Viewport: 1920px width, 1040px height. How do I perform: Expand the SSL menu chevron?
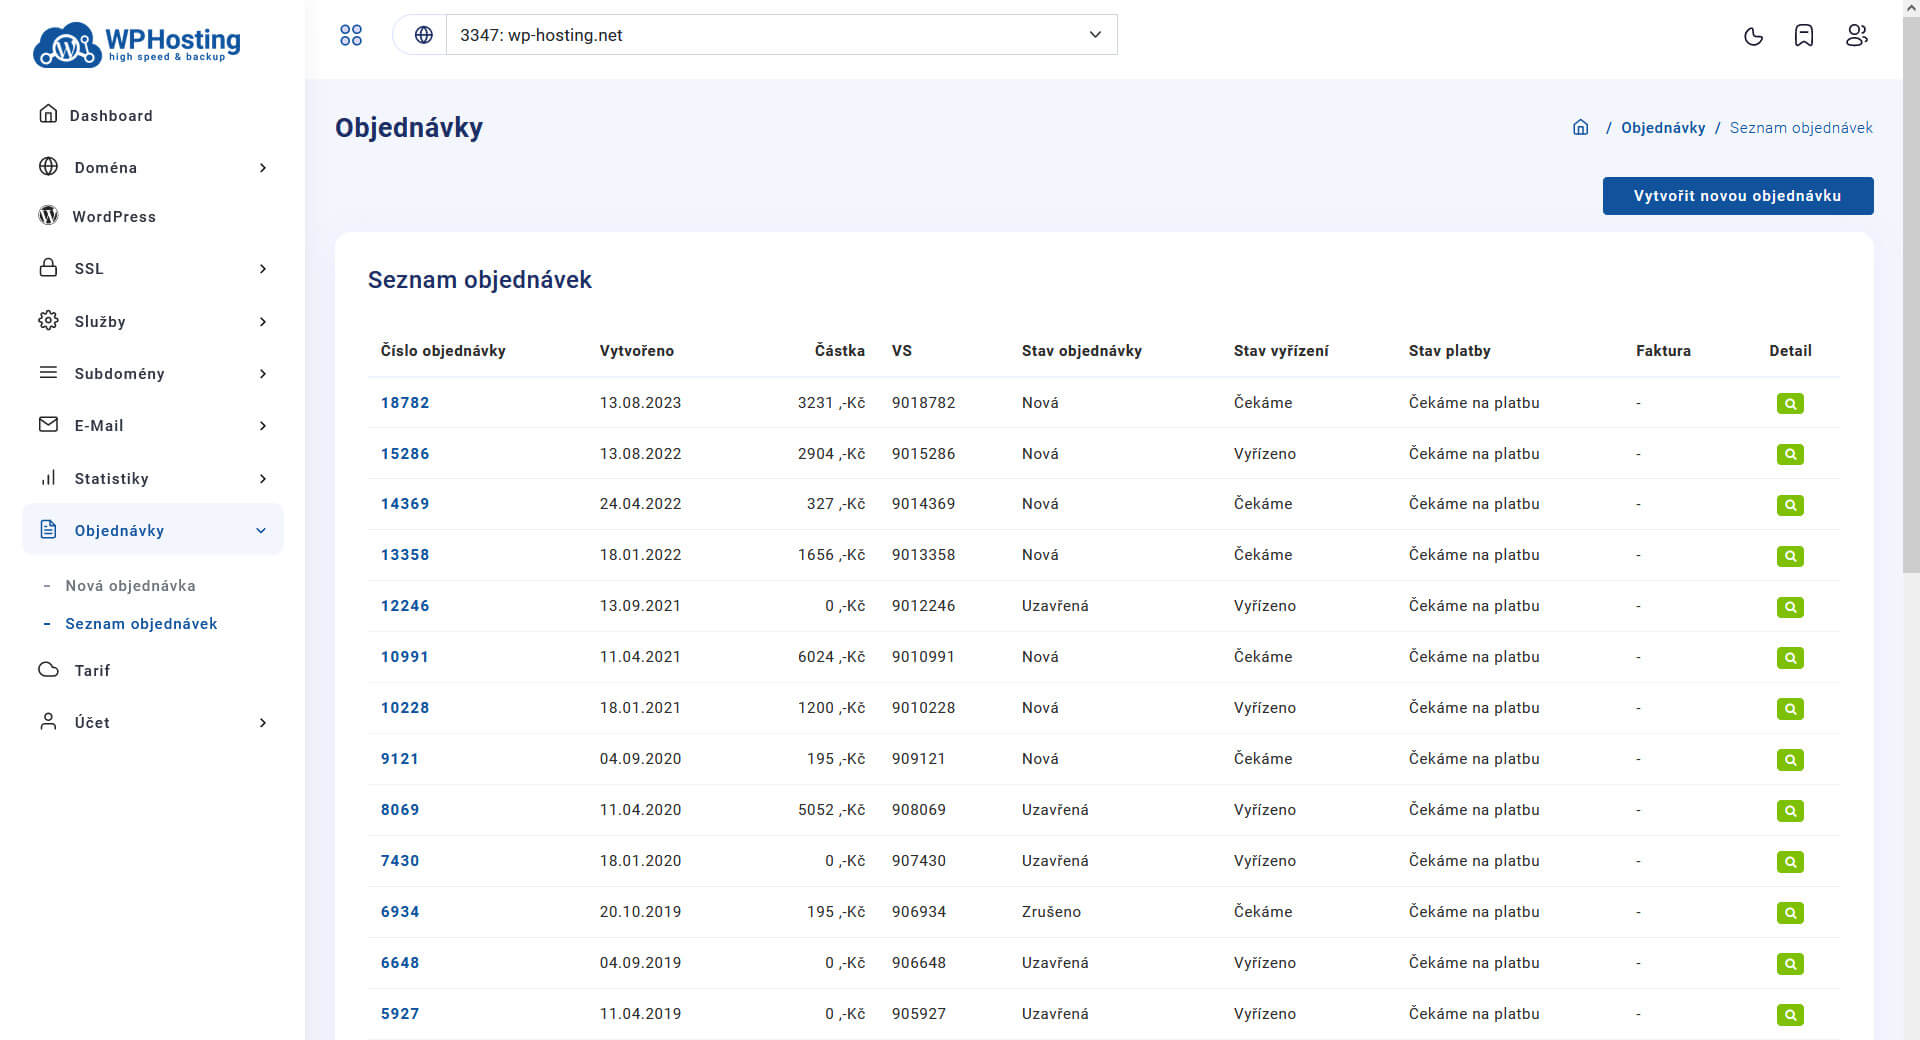click(263, 269)
